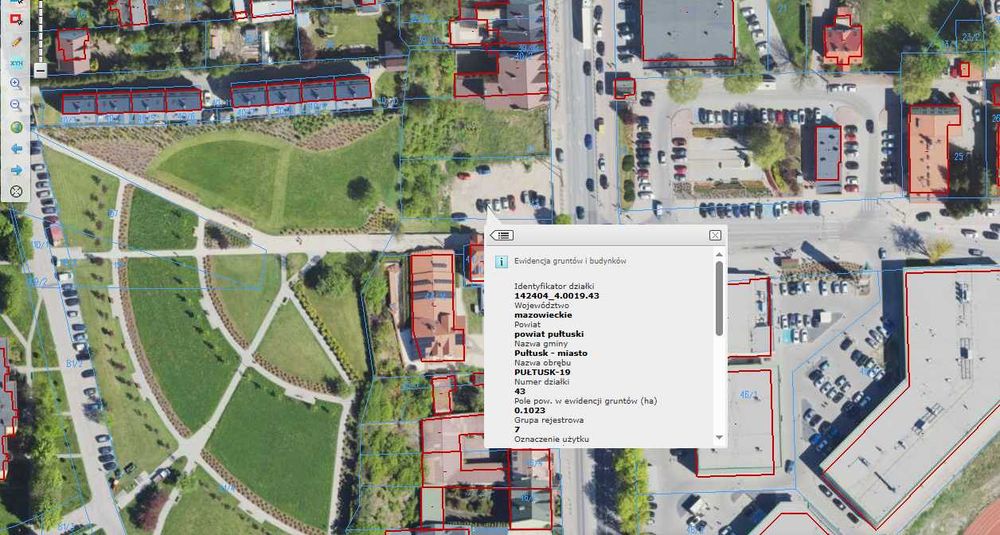Show full extent with globe icon
1000x535 pixels.
coord(16,127)
